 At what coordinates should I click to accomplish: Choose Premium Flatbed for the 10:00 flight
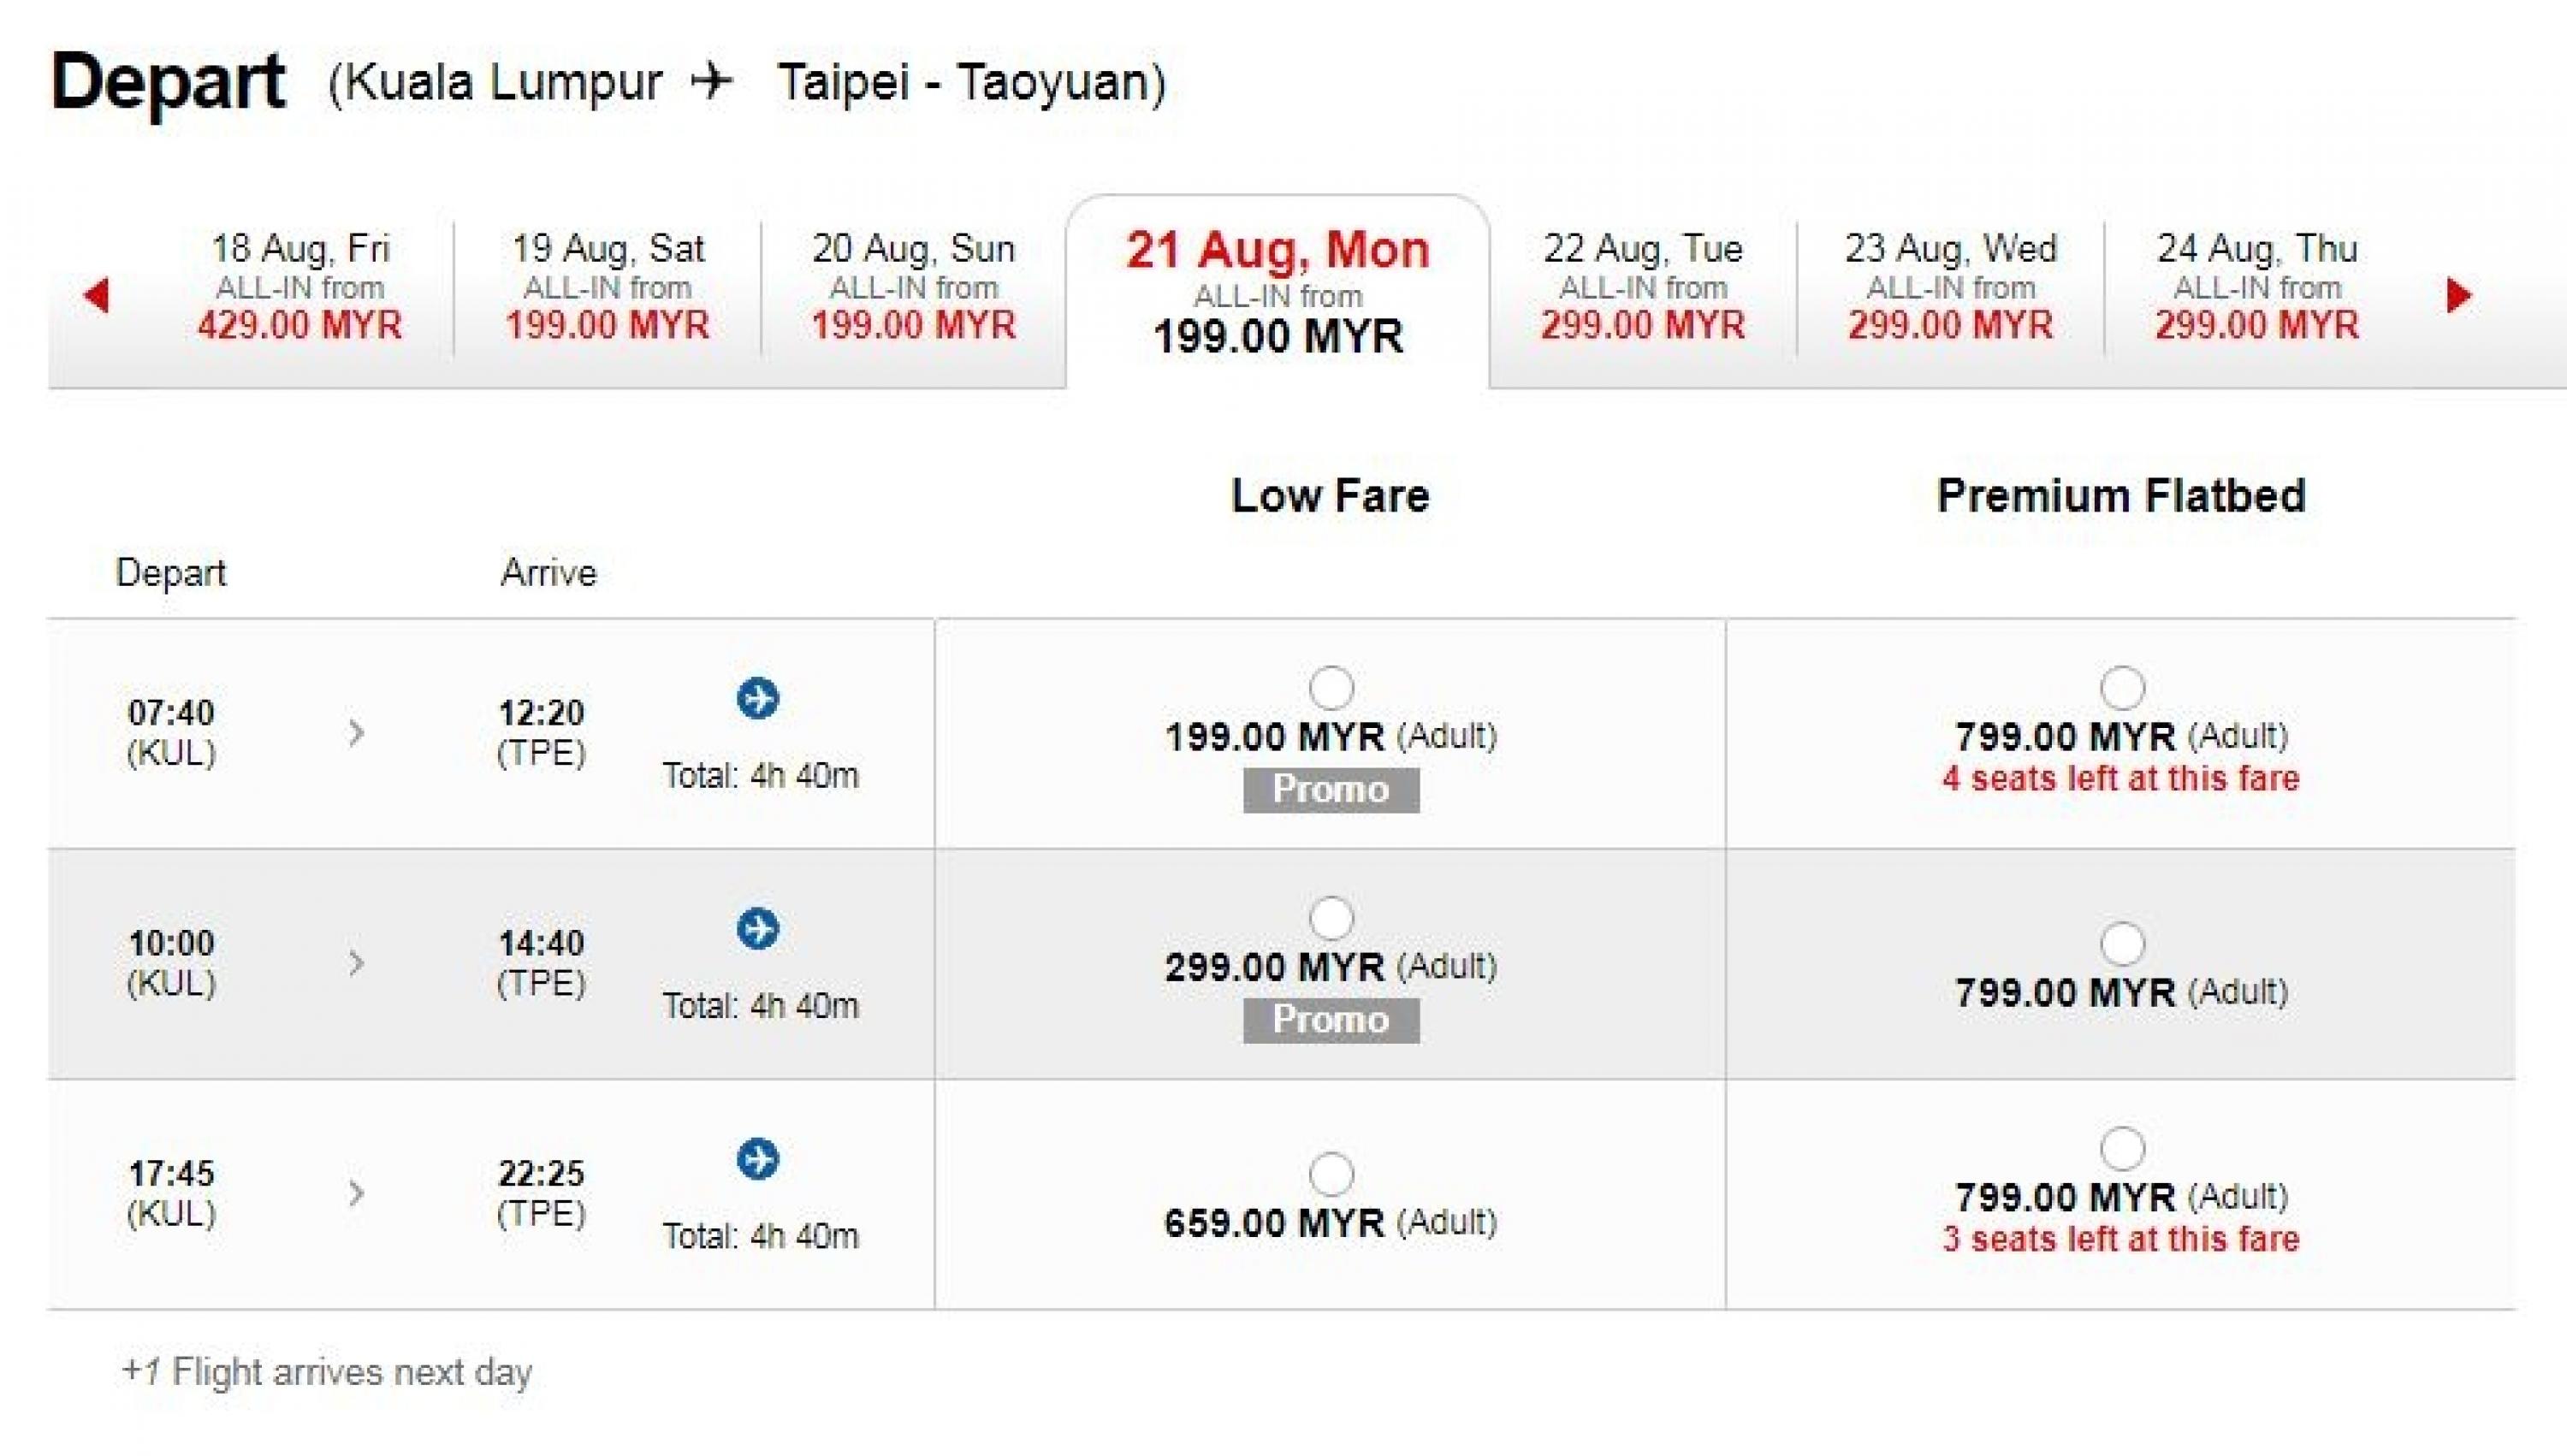pos(2122,943)
